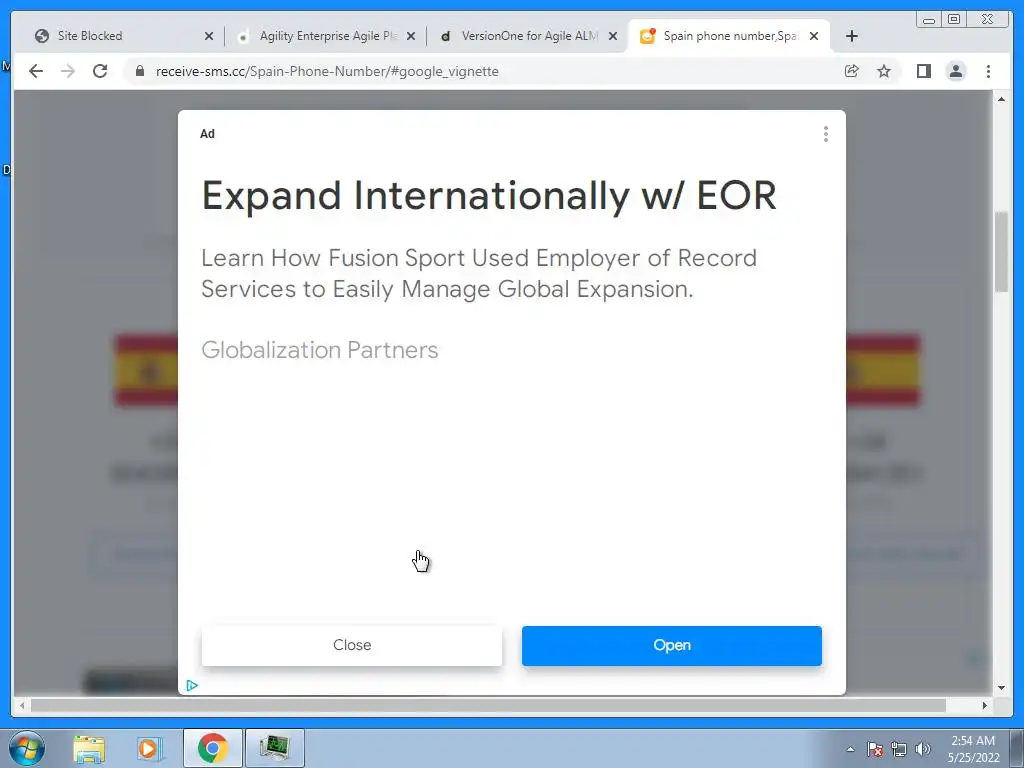The image size is (1024, 768).
Task: Click the Fusion Sport ad description text
Action: pyautogui.click(x=479, y=273)
